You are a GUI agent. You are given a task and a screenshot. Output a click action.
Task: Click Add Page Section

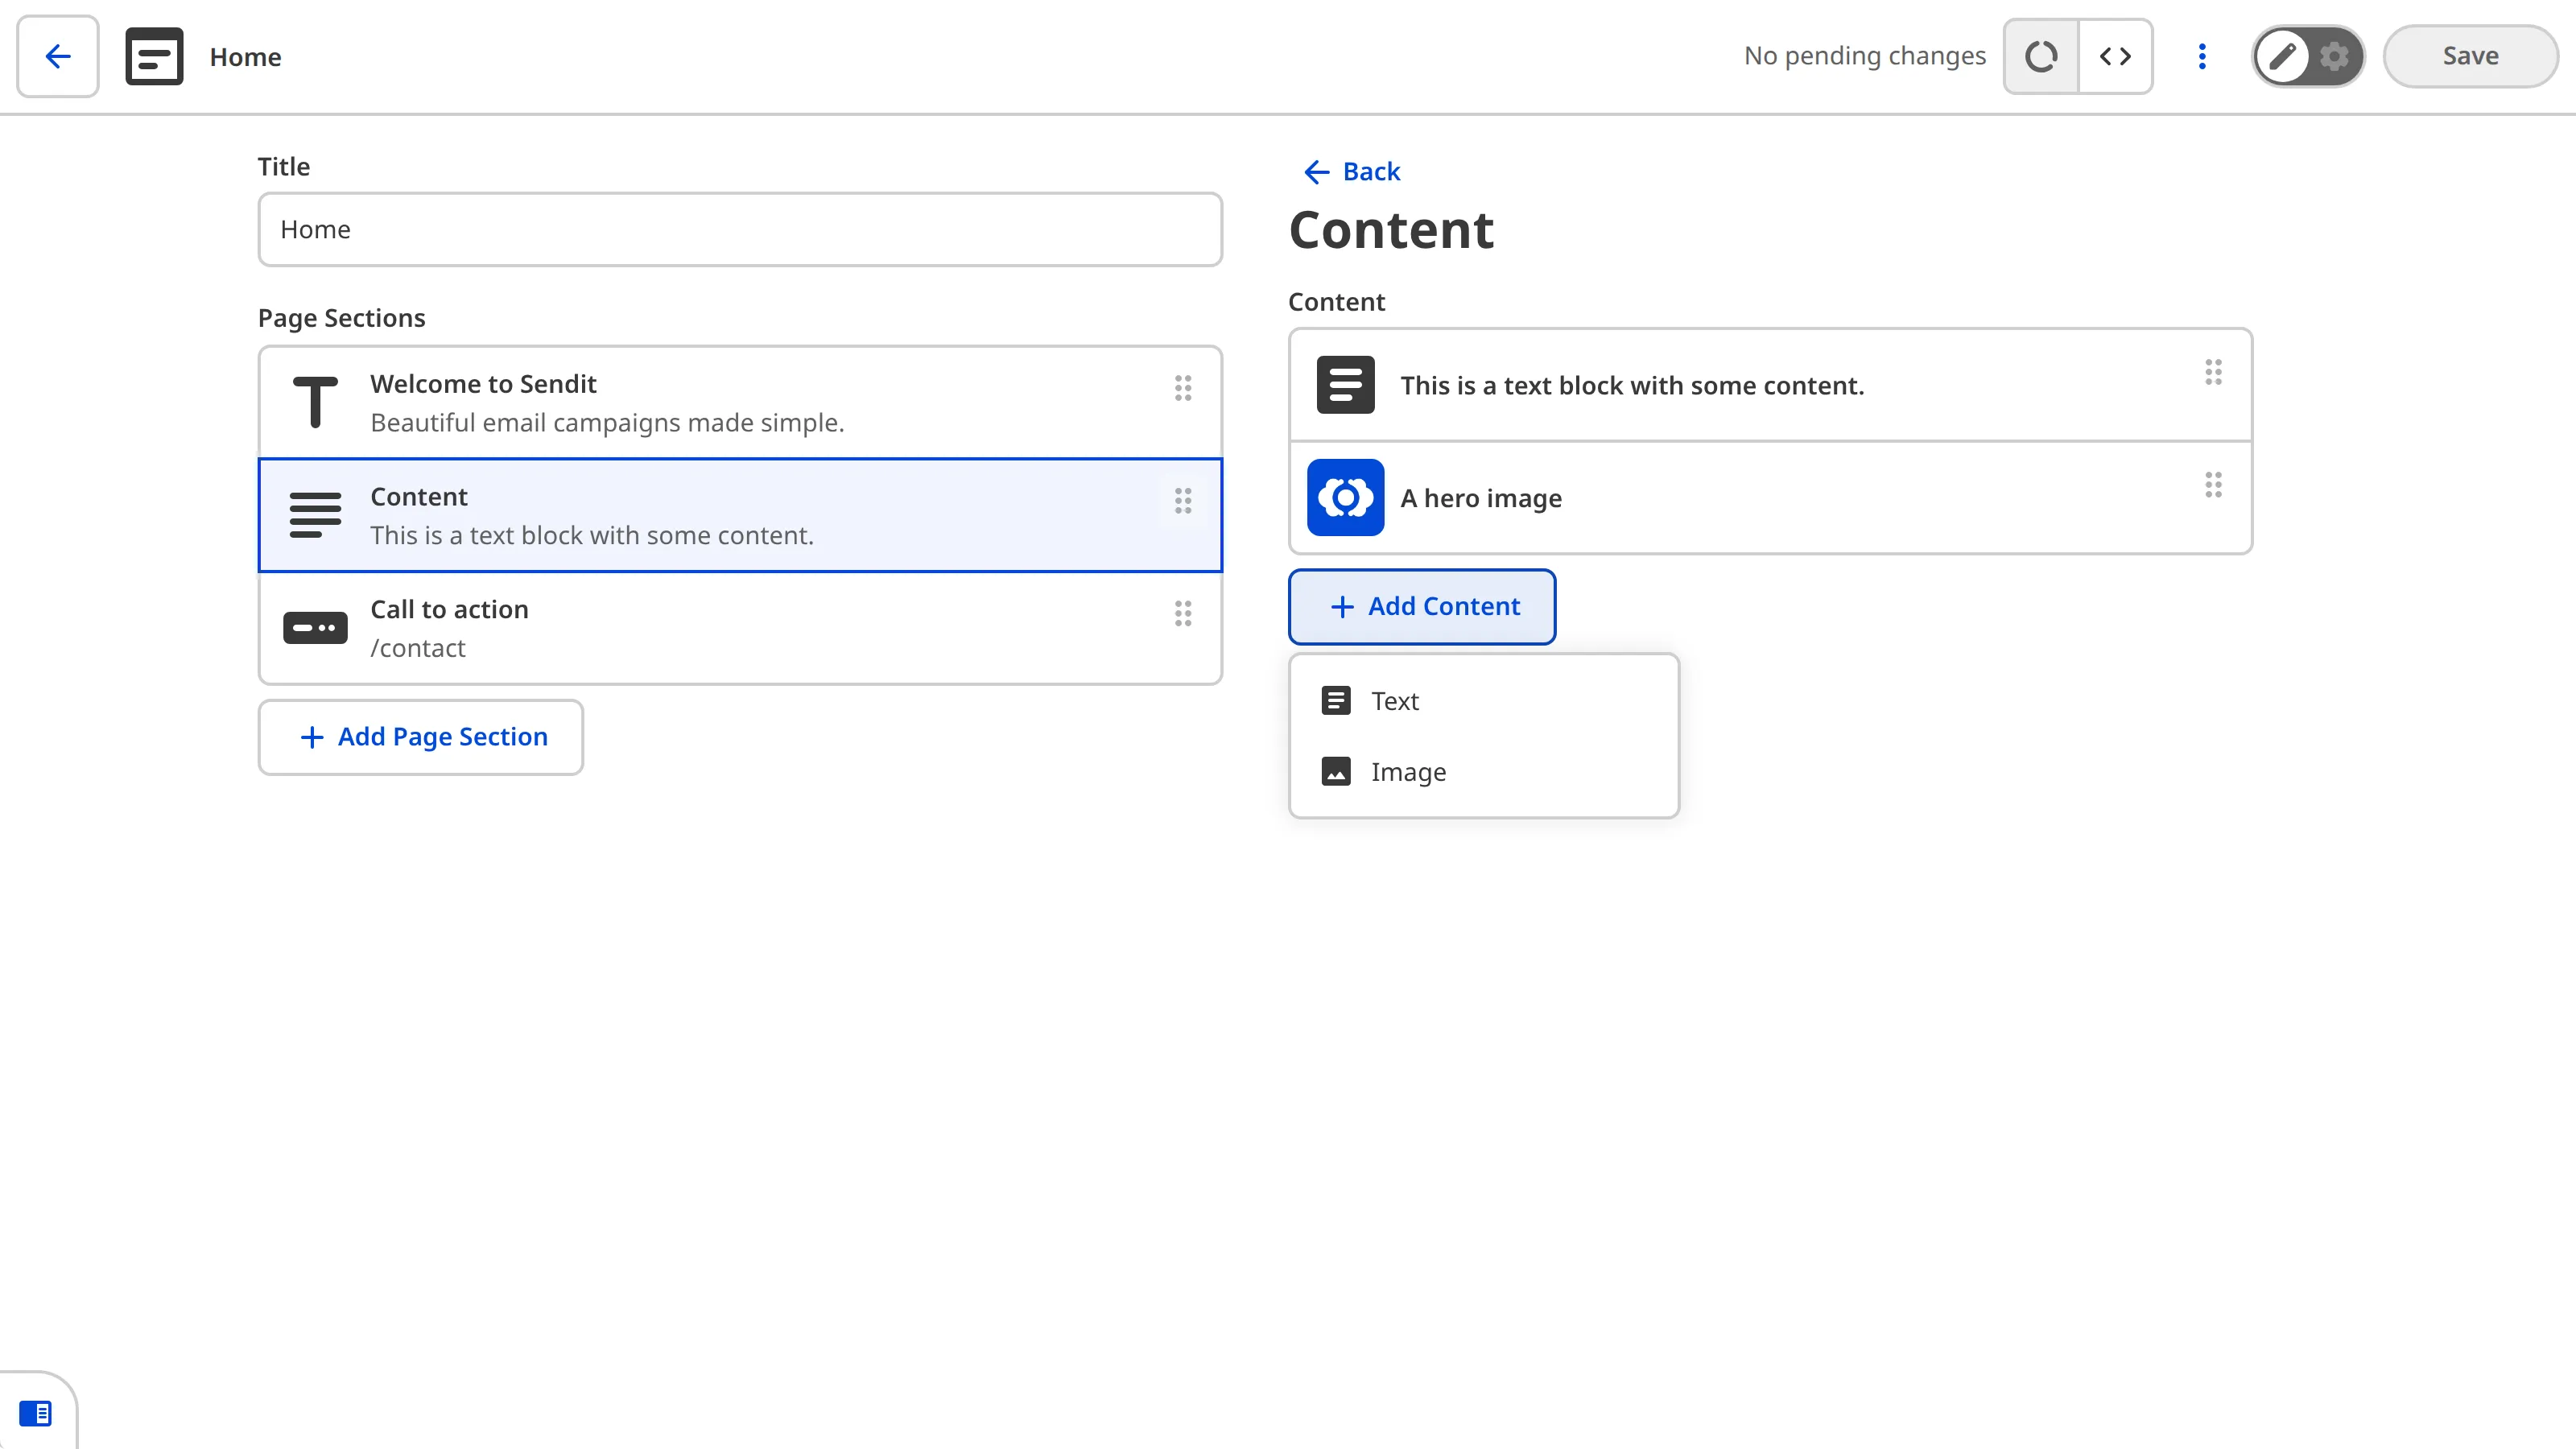(x=420, y=737)
